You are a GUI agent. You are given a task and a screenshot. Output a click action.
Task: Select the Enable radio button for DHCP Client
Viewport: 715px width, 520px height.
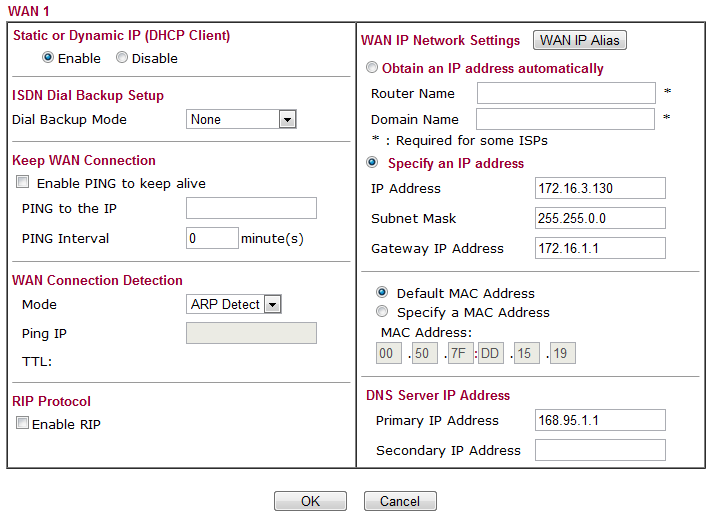48,58
